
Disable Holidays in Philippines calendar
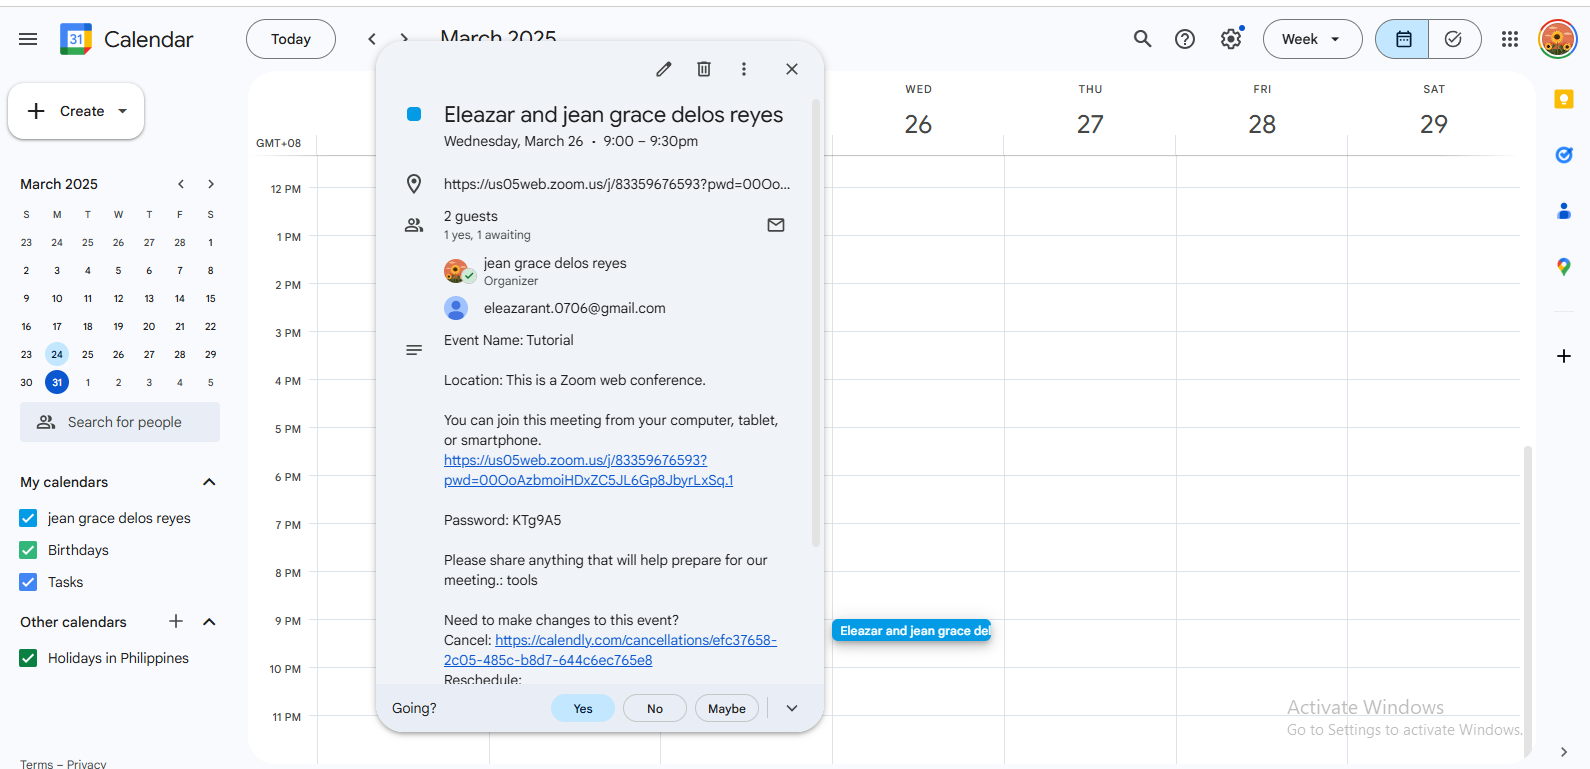click(x=29, y=658)
